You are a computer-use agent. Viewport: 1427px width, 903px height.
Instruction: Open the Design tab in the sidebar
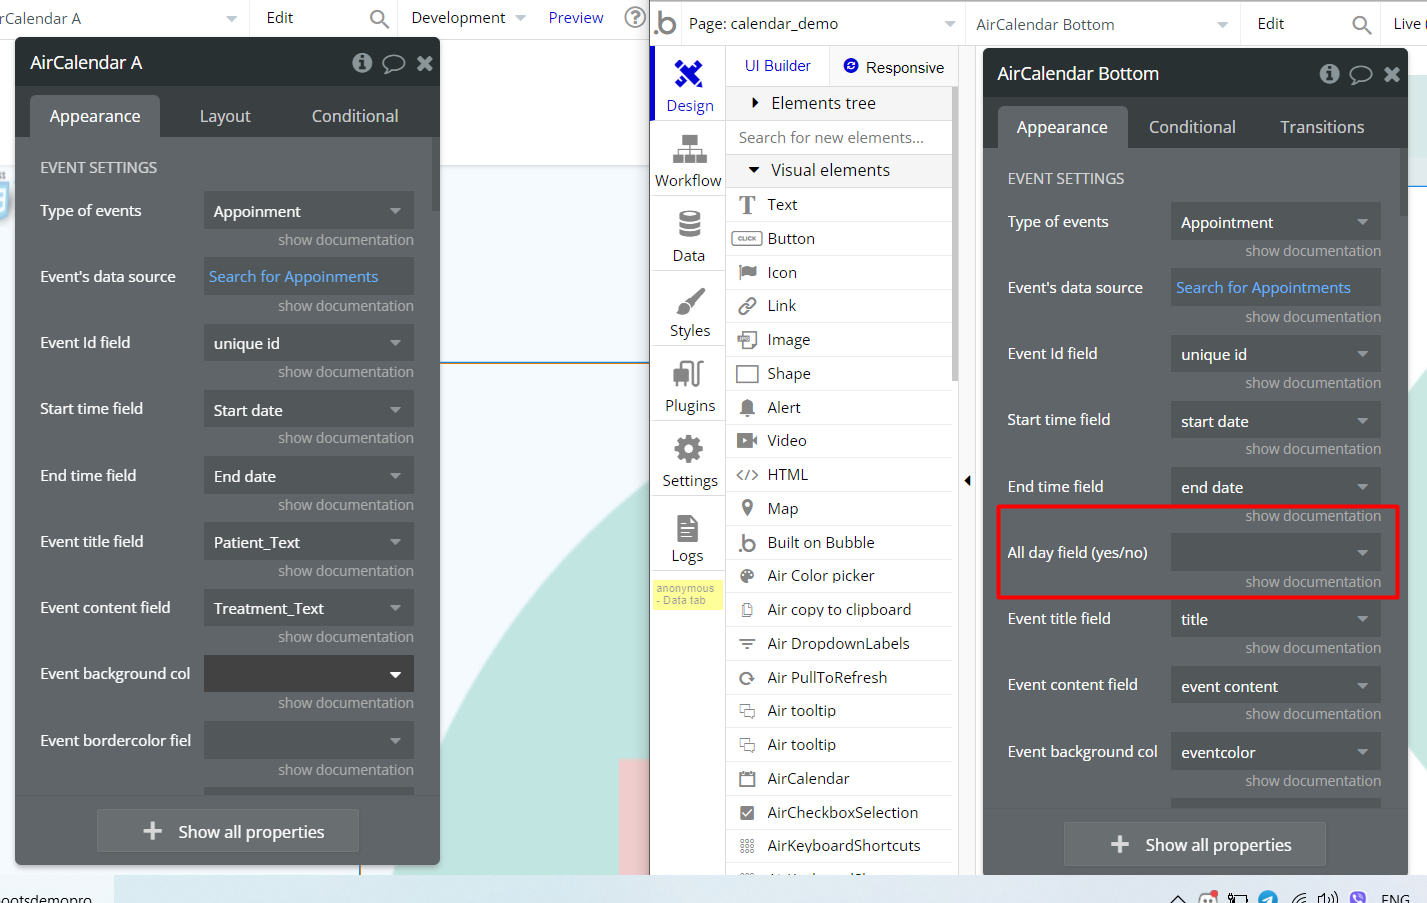689,84
